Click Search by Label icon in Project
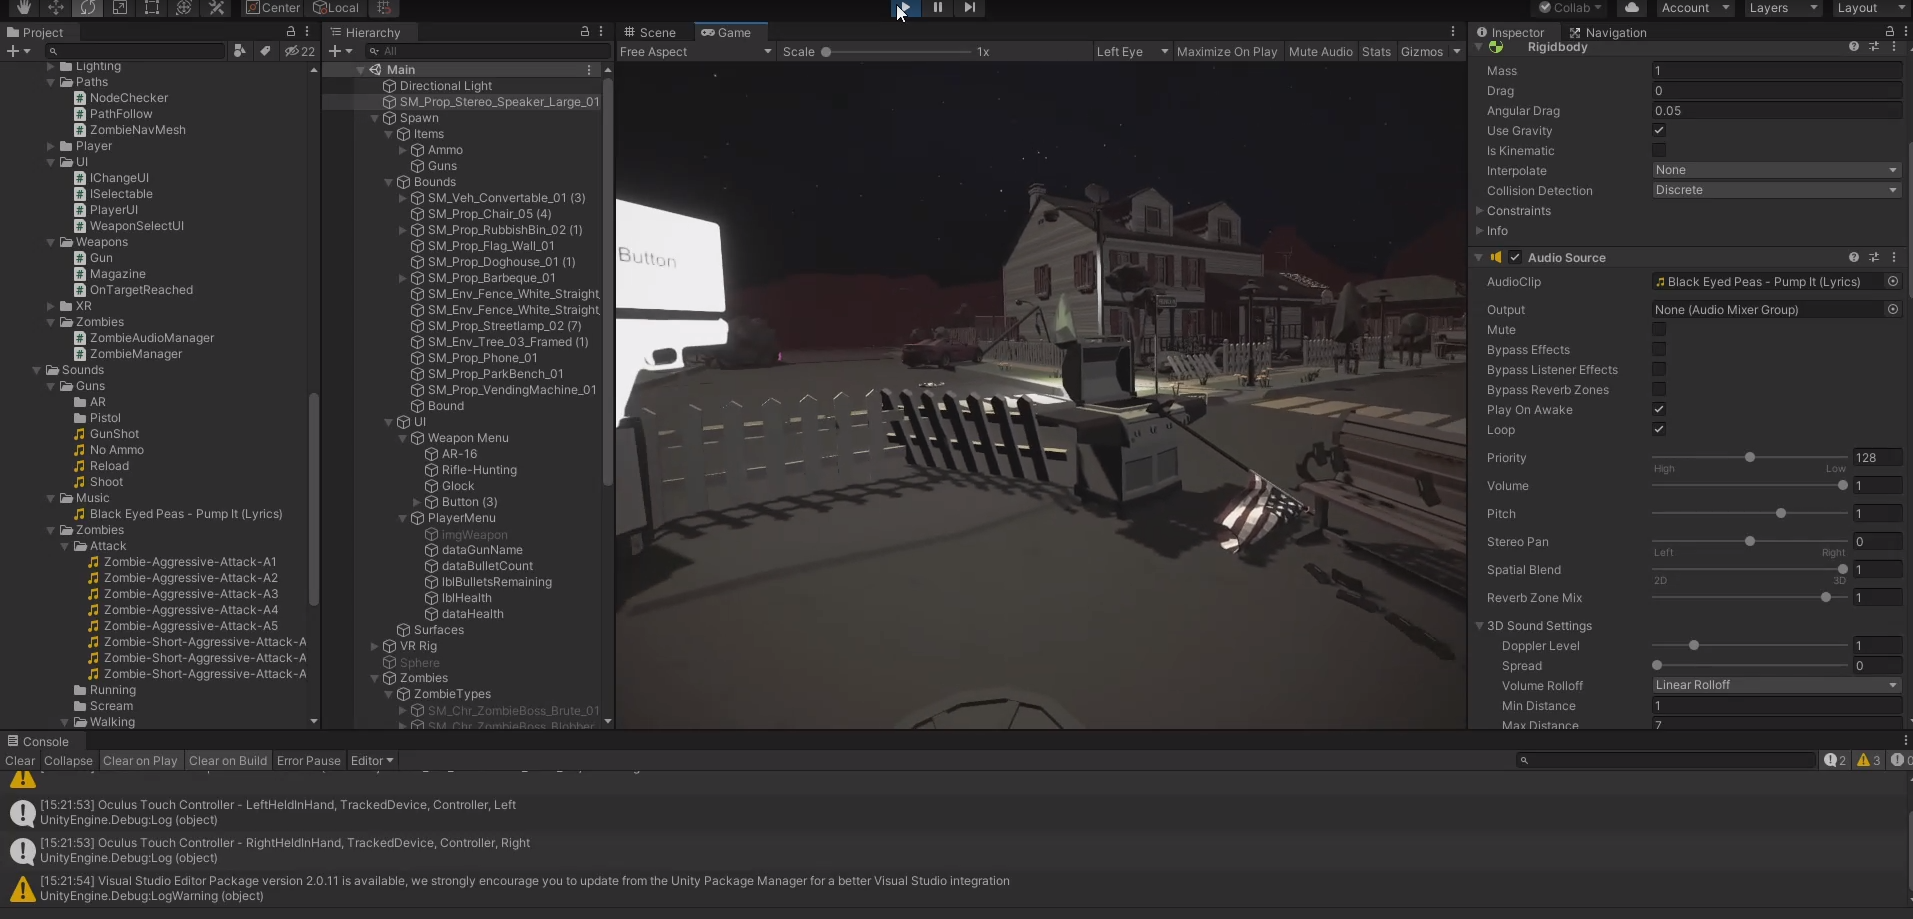1913x919 pixels. click(x=265, y=51)
